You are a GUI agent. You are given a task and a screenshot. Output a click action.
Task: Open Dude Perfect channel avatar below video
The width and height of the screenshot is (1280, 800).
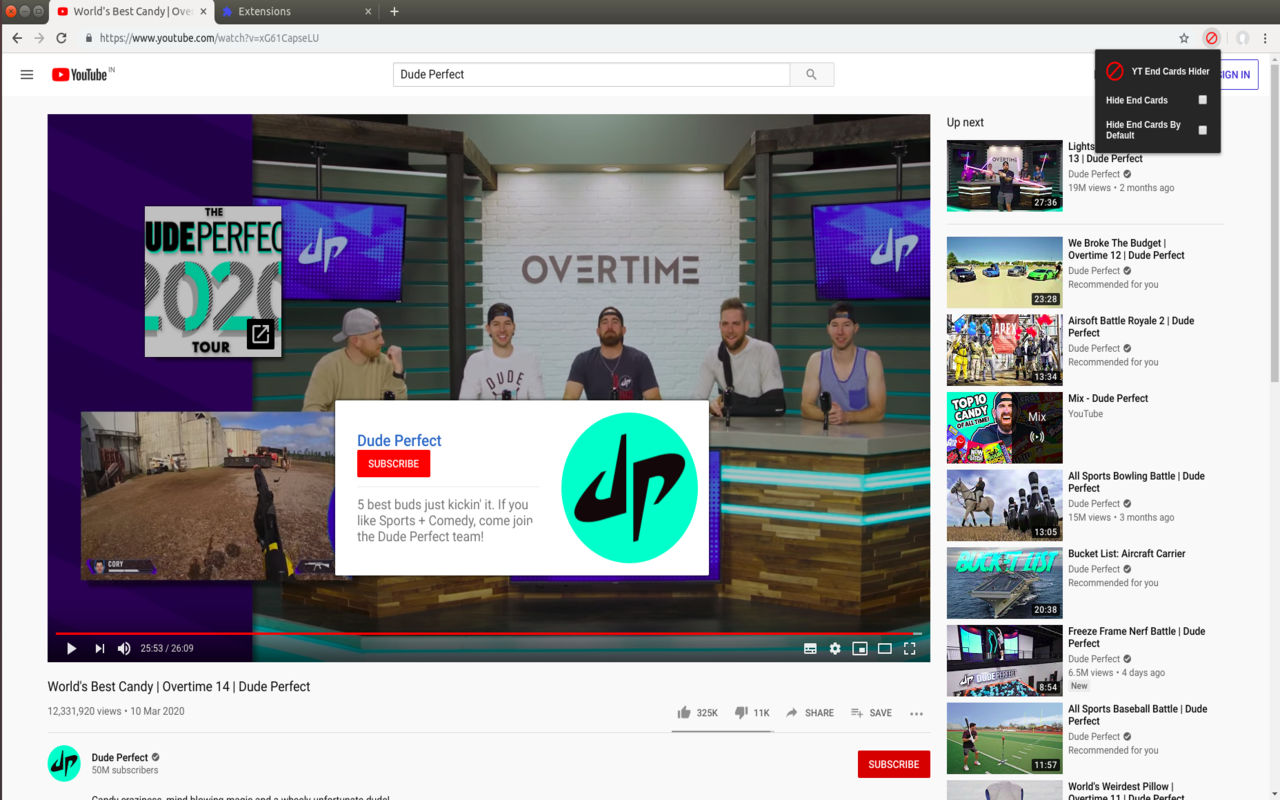click(64, 763)
